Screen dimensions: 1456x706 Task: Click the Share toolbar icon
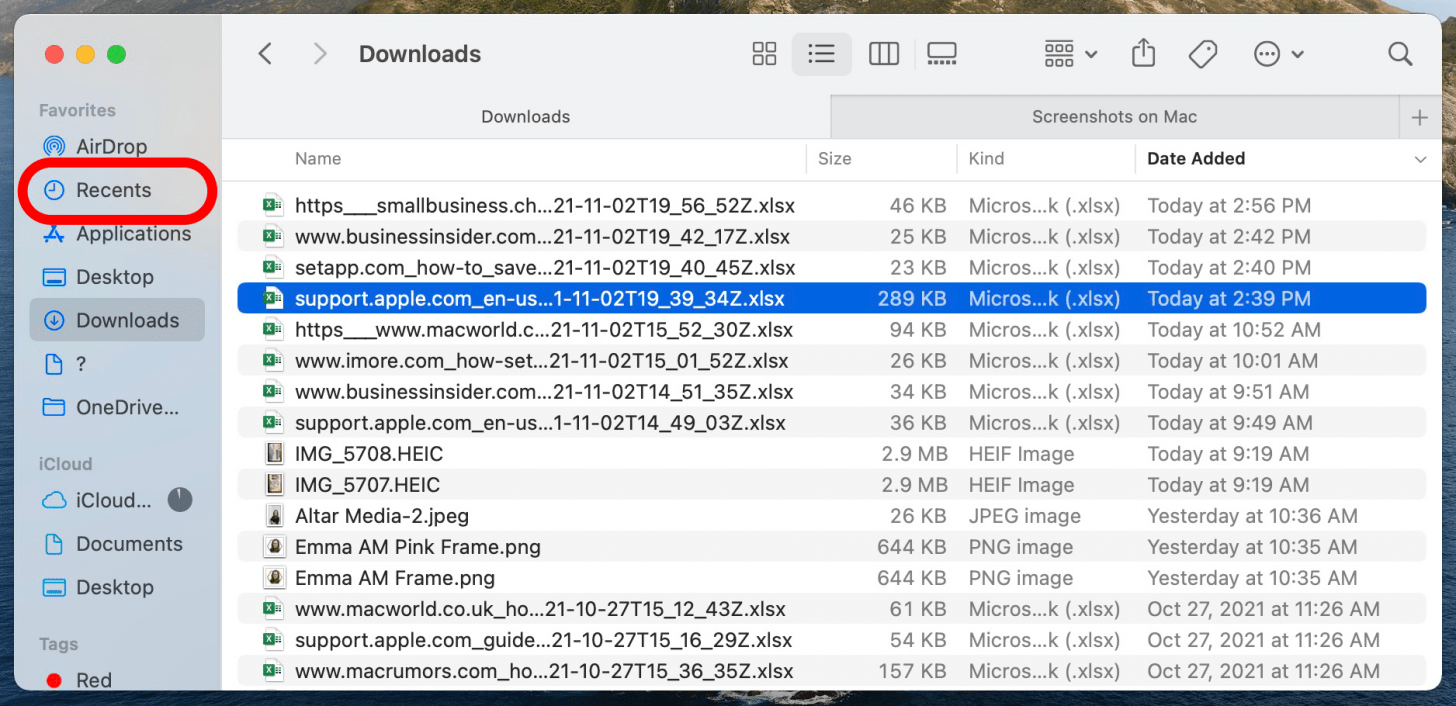click(1143, 54)
